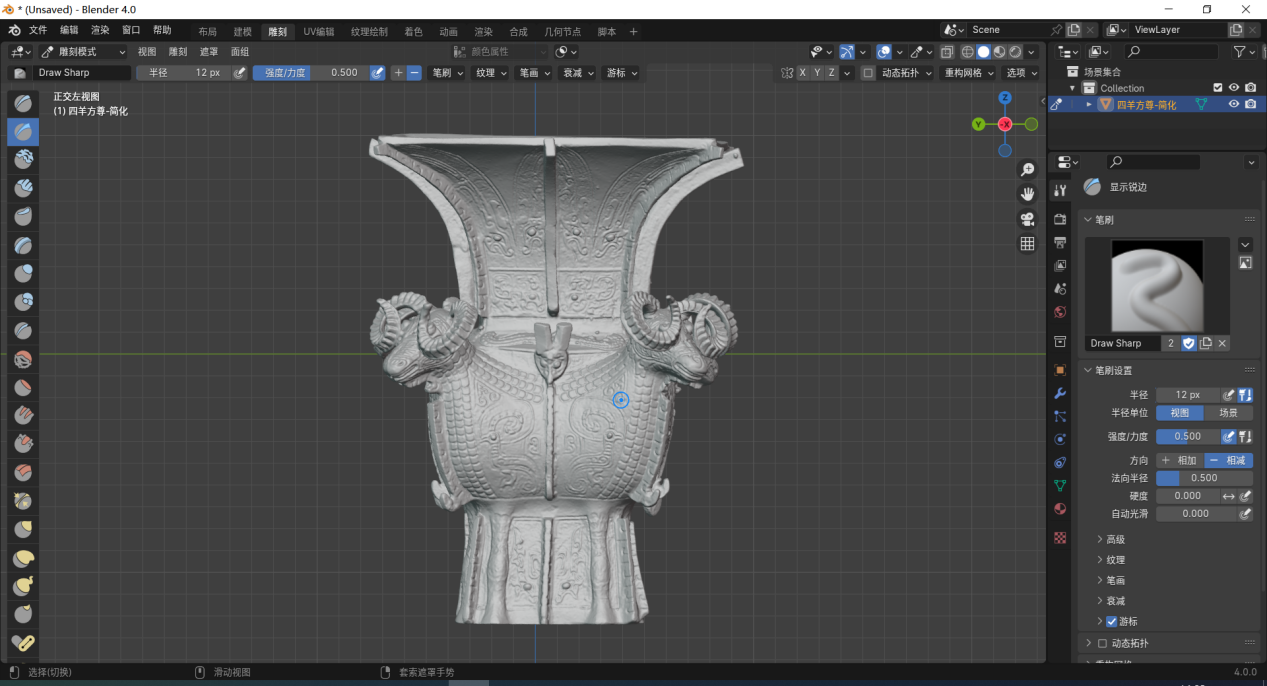Select the Draw brush tool at top of toolbar
Screen dimensions: 1267x686
click(23, 103)
